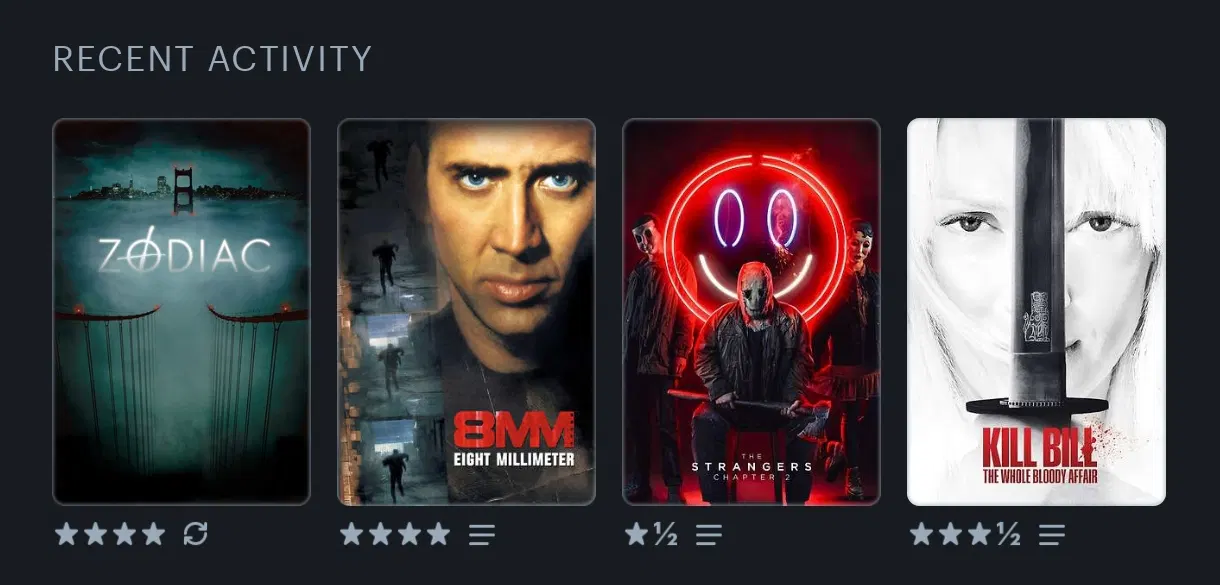Click the first star under Kill Bill
Viewport: 1220px width, 585px height.
tap(921, 534)
